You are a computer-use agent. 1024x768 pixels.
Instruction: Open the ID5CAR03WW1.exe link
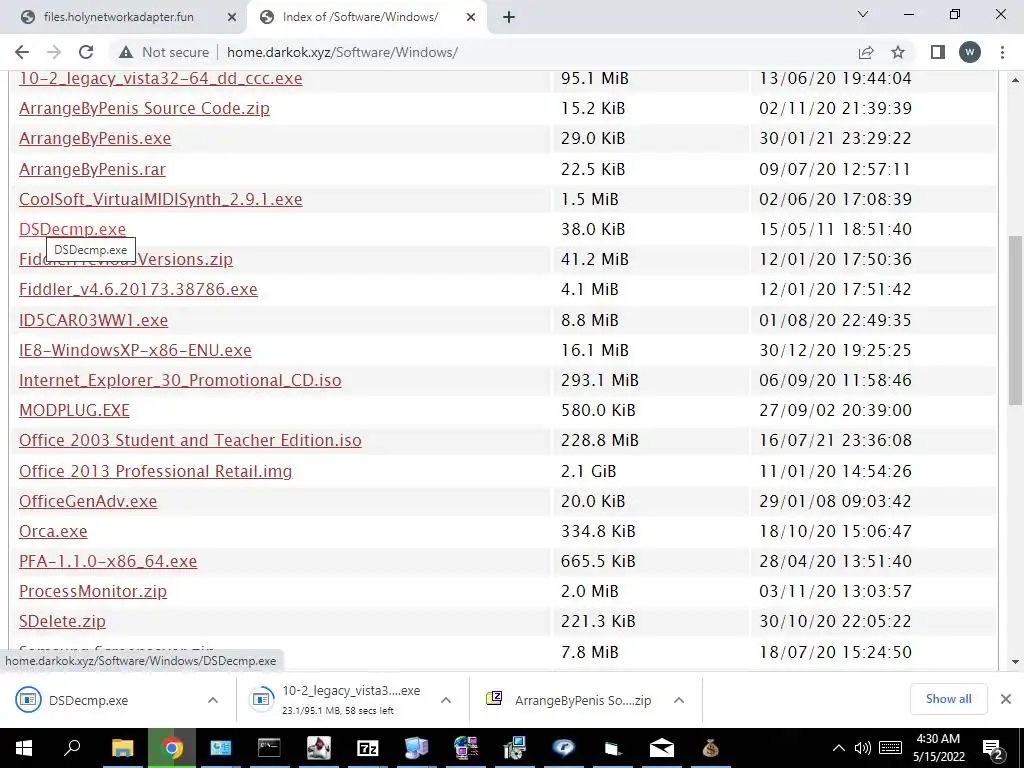click(93, 320)
